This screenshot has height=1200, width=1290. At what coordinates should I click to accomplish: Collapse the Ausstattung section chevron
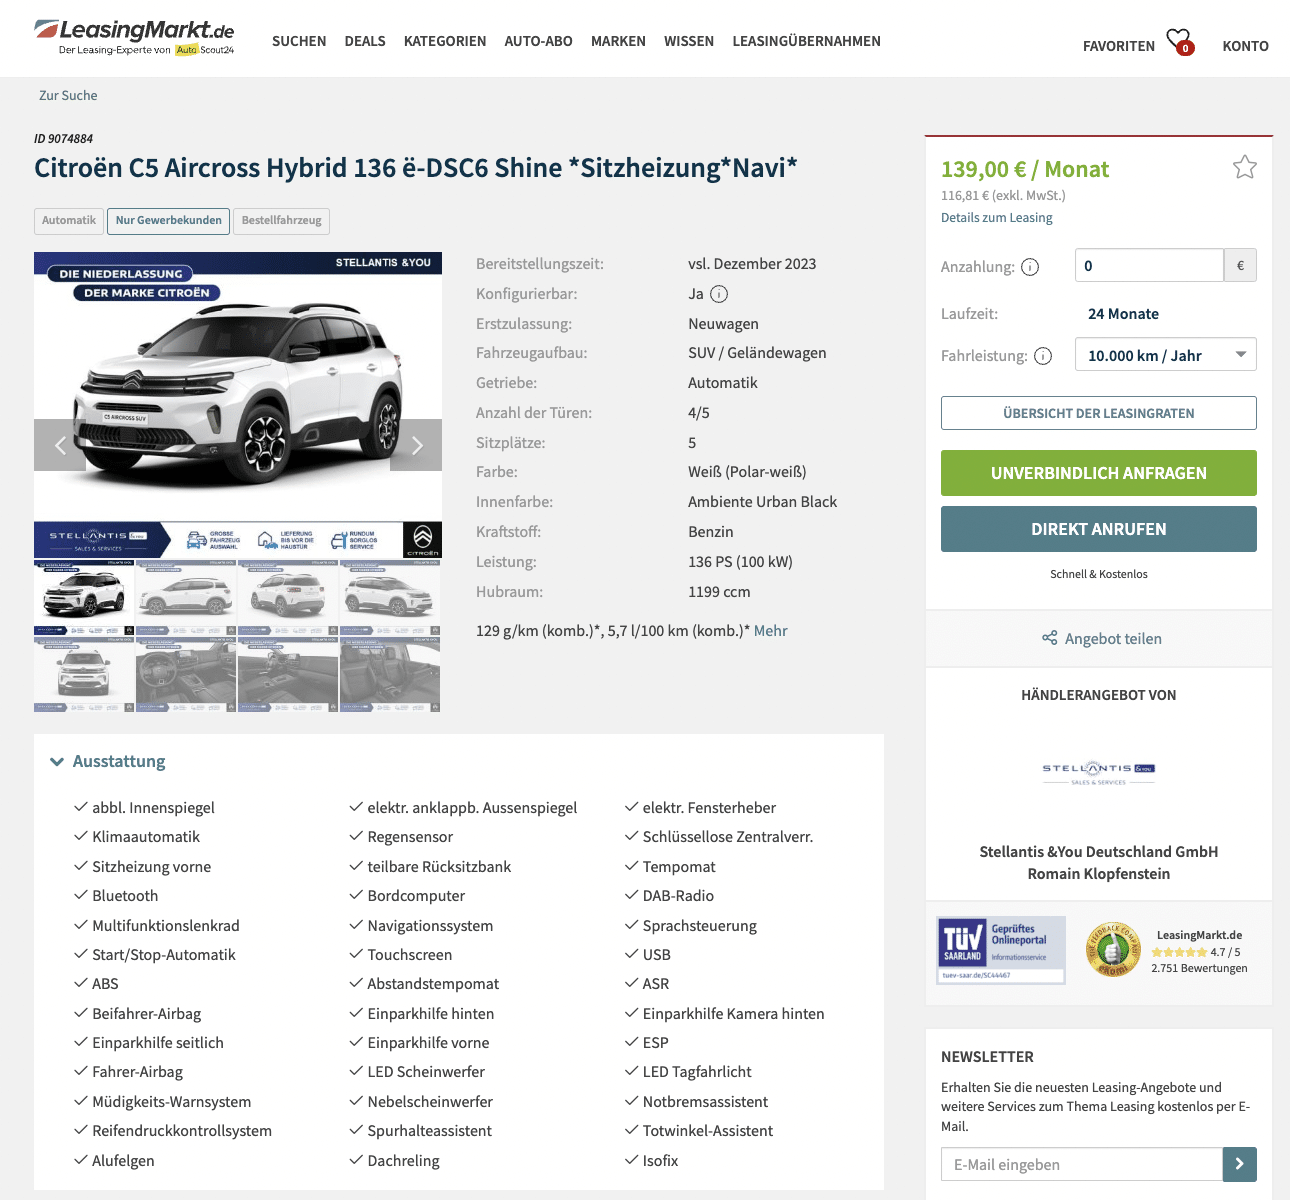click(x=57, y=762)
